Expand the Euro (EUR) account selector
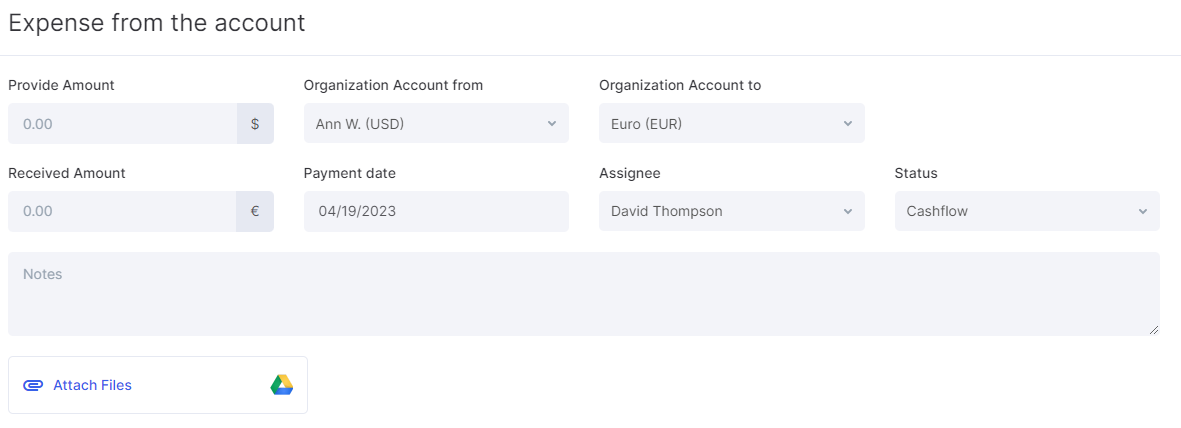 [720, 124]
